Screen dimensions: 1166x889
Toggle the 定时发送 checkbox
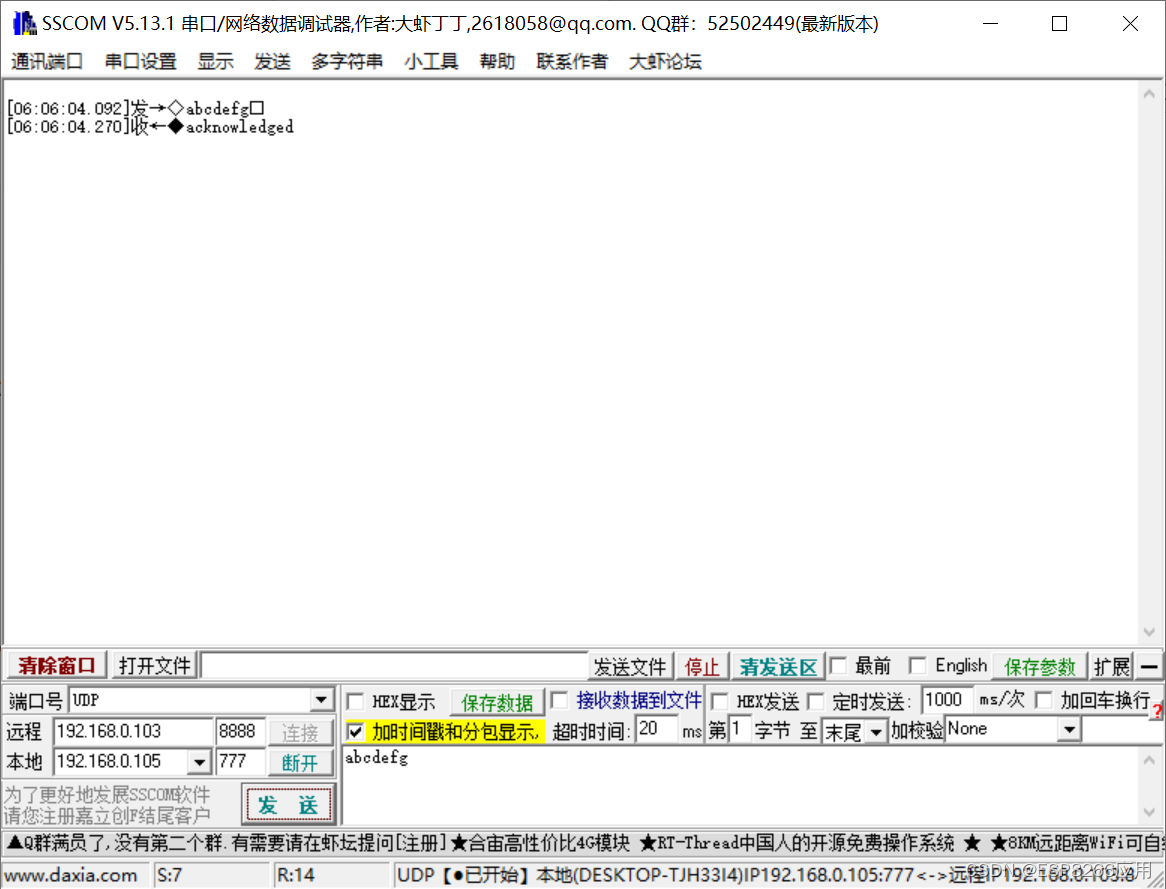[816, 702]
